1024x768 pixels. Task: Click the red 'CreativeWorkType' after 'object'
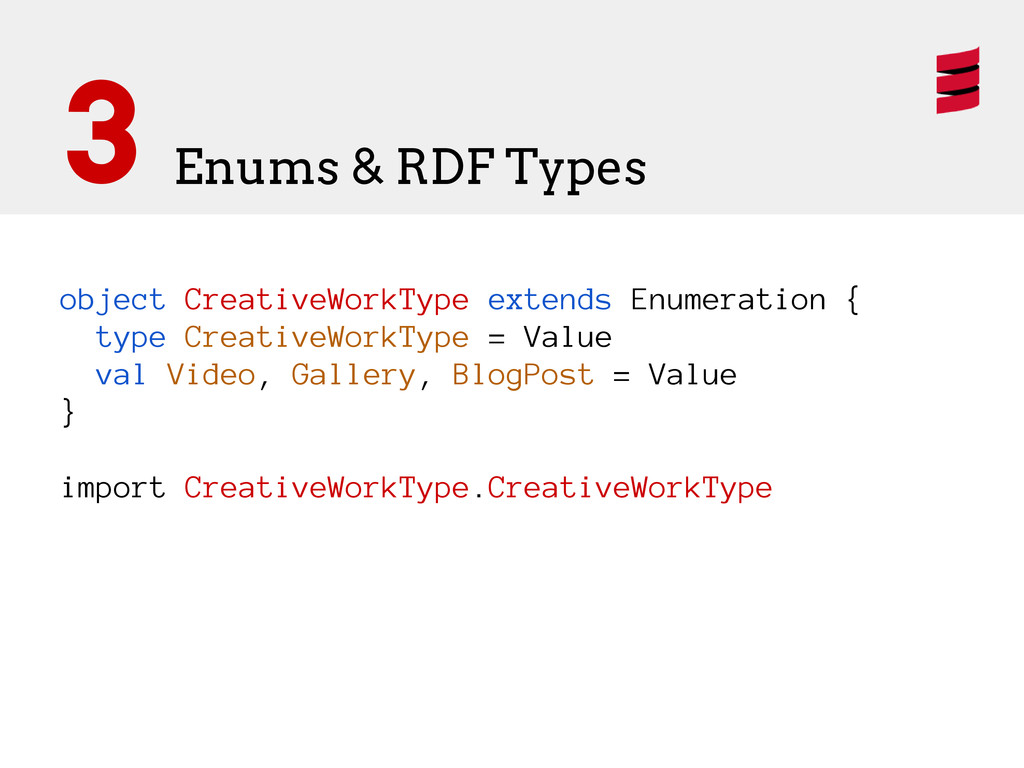point(326,301)
